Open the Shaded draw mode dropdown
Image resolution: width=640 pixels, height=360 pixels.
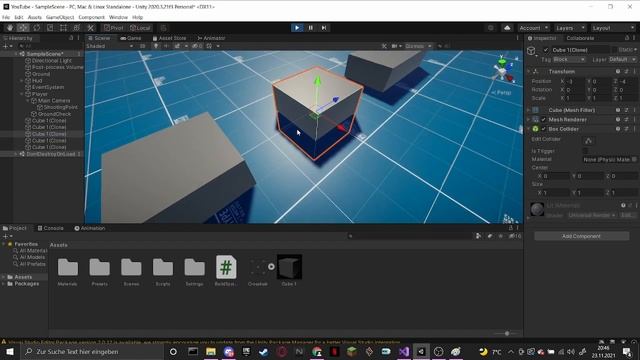tap(109, 46)
